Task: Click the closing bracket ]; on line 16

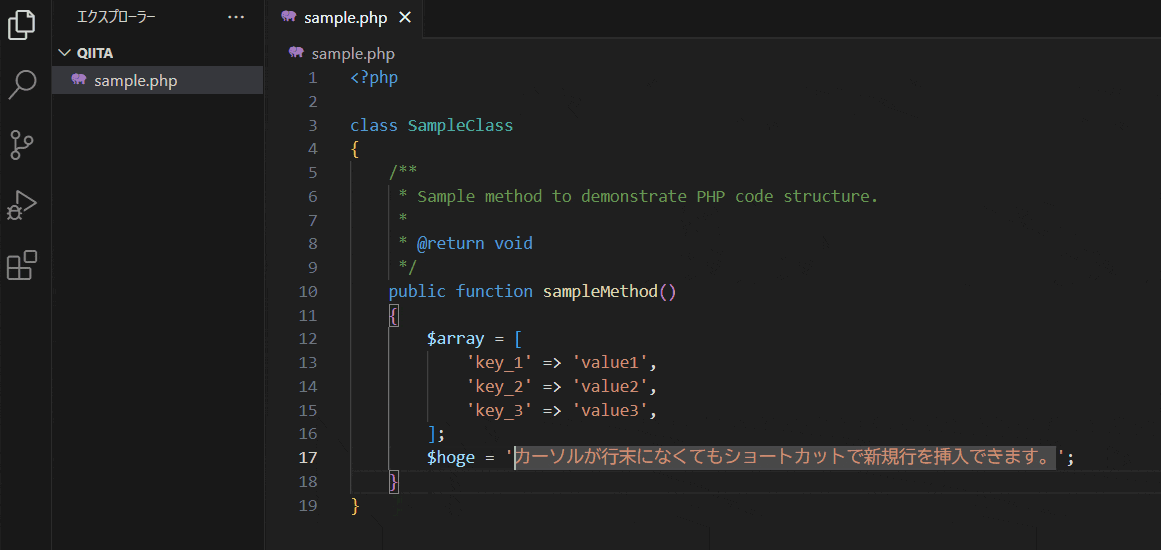Action: tap(435, 433)
